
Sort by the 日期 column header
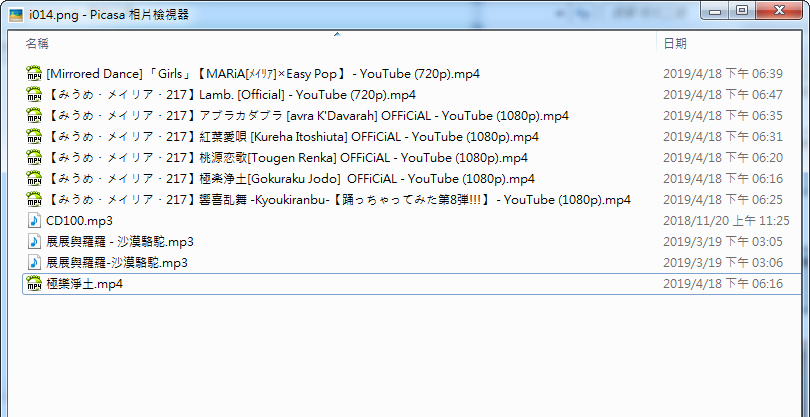coord(675,44)
